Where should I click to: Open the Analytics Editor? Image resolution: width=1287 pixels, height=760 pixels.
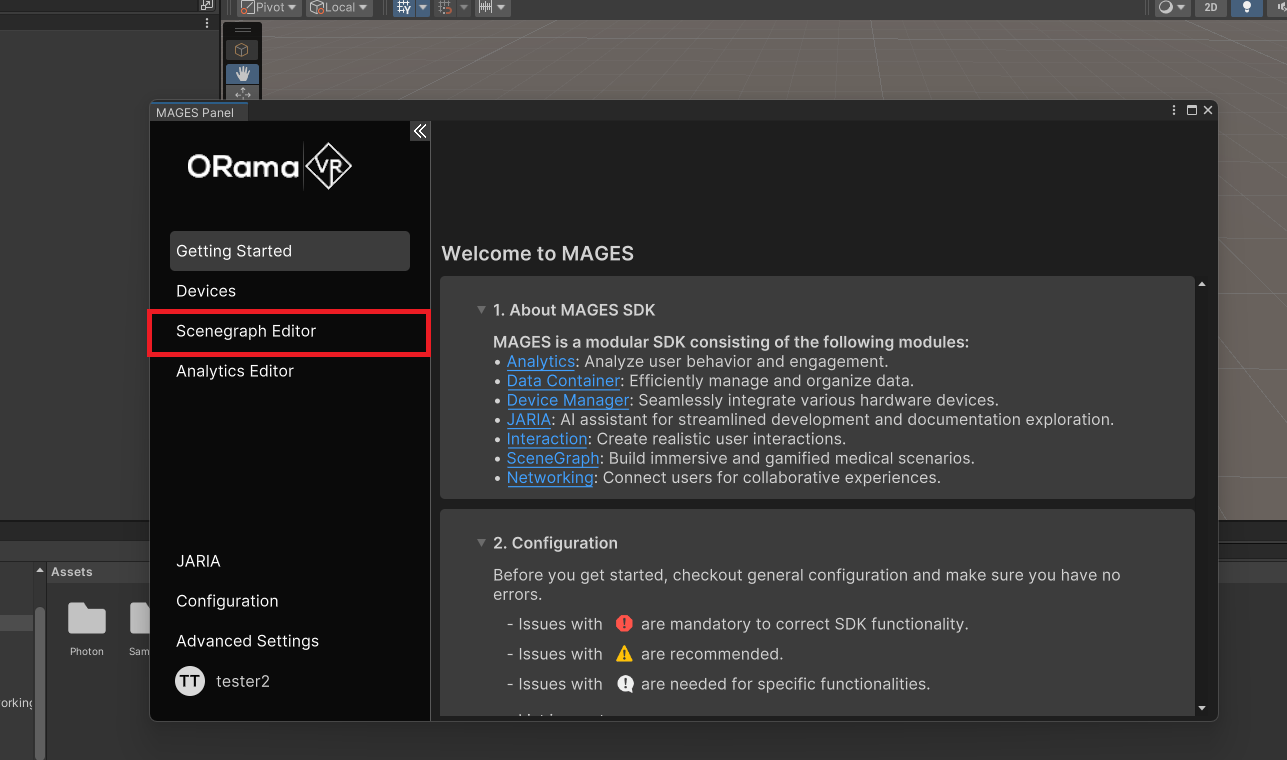pos(290,371)
